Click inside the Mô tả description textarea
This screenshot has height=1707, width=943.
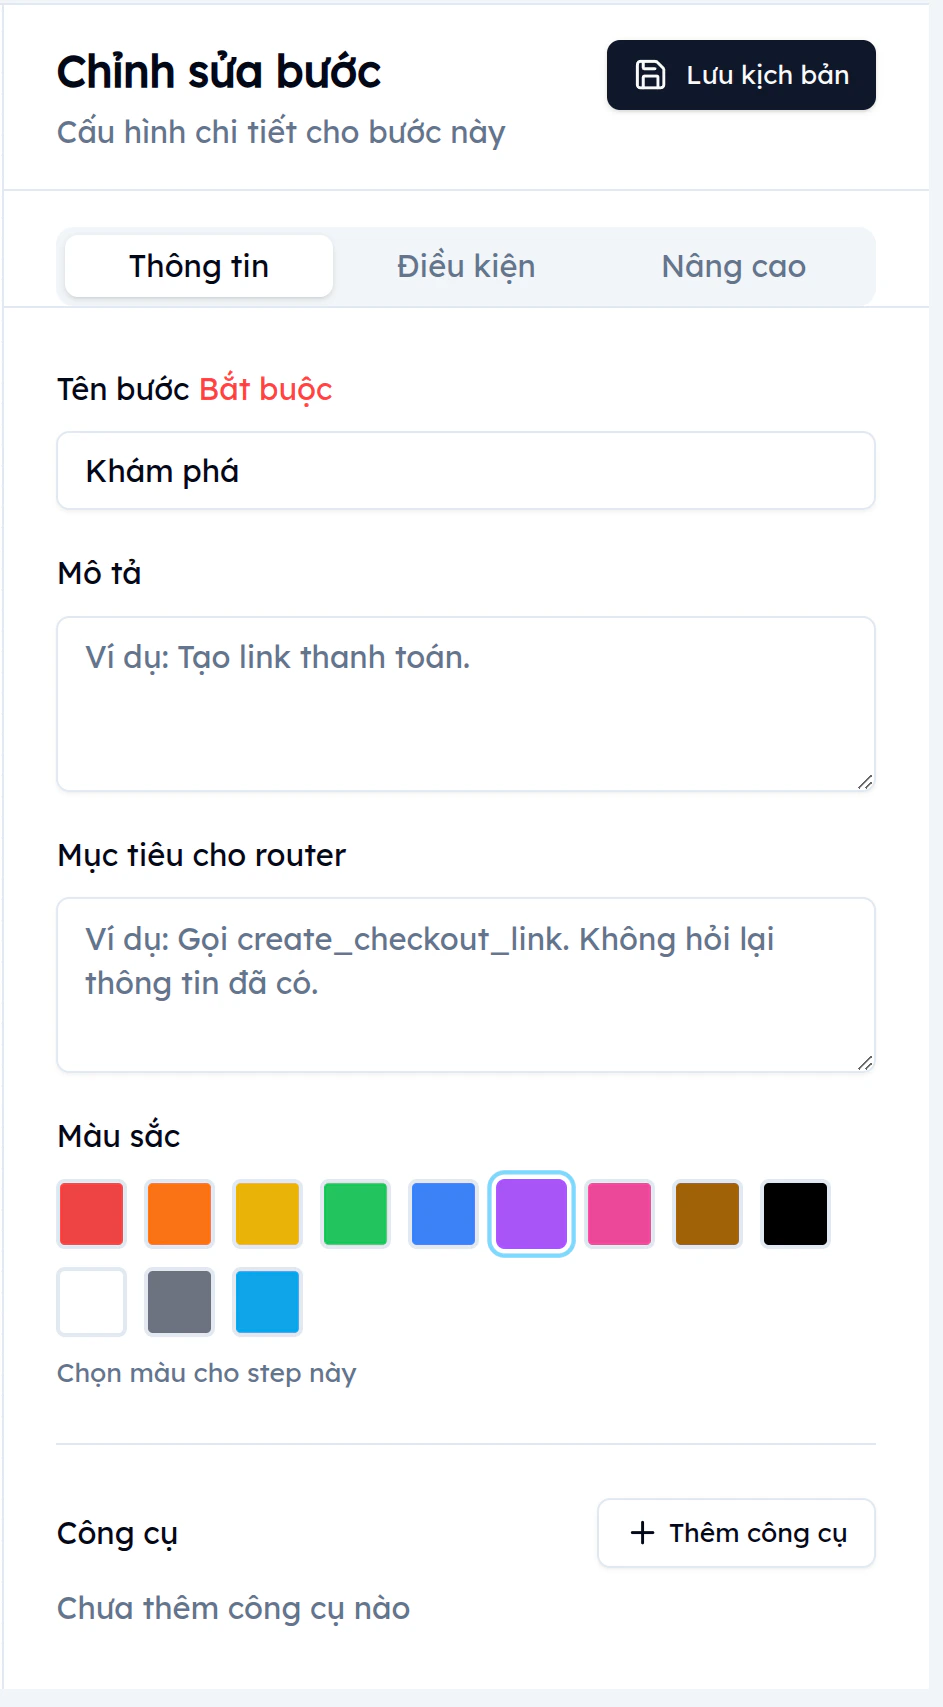point(466,700)
